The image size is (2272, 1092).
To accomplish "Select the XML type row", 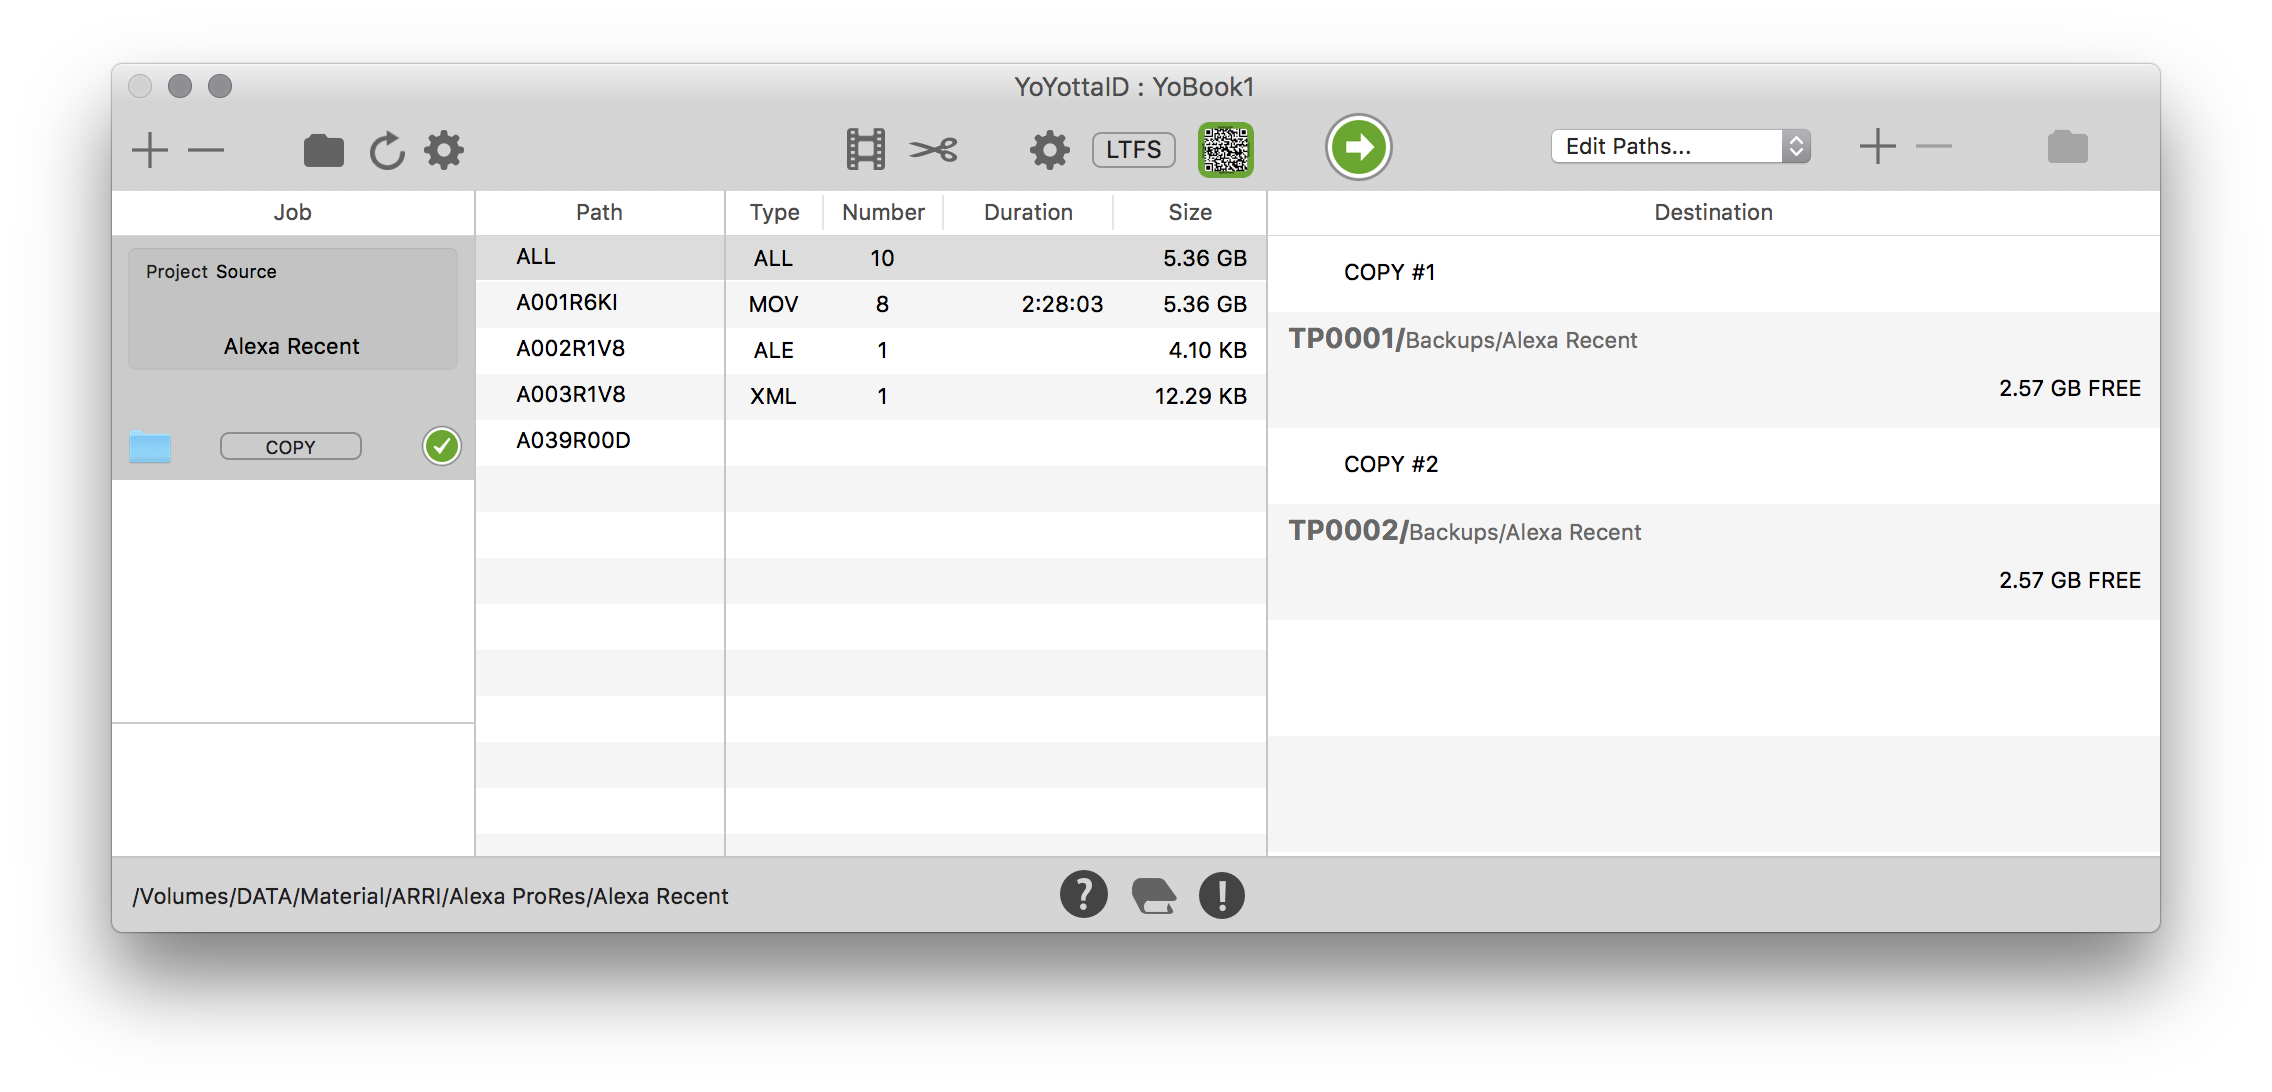I will (x=996, y=396).
